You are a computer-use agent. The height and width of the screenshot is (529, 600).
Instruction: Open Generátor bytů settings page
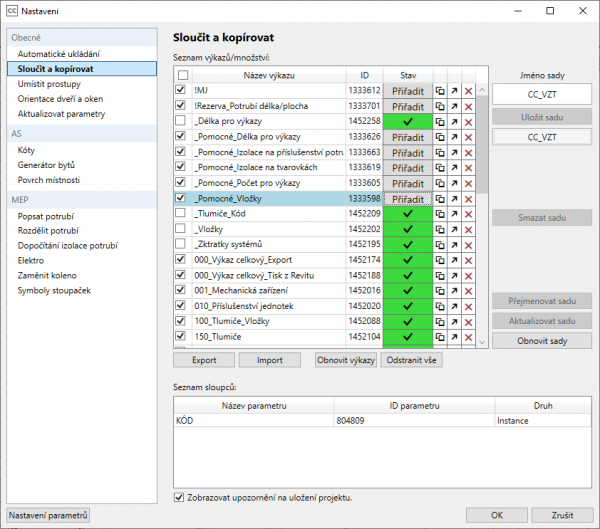(x=46, y=165)
